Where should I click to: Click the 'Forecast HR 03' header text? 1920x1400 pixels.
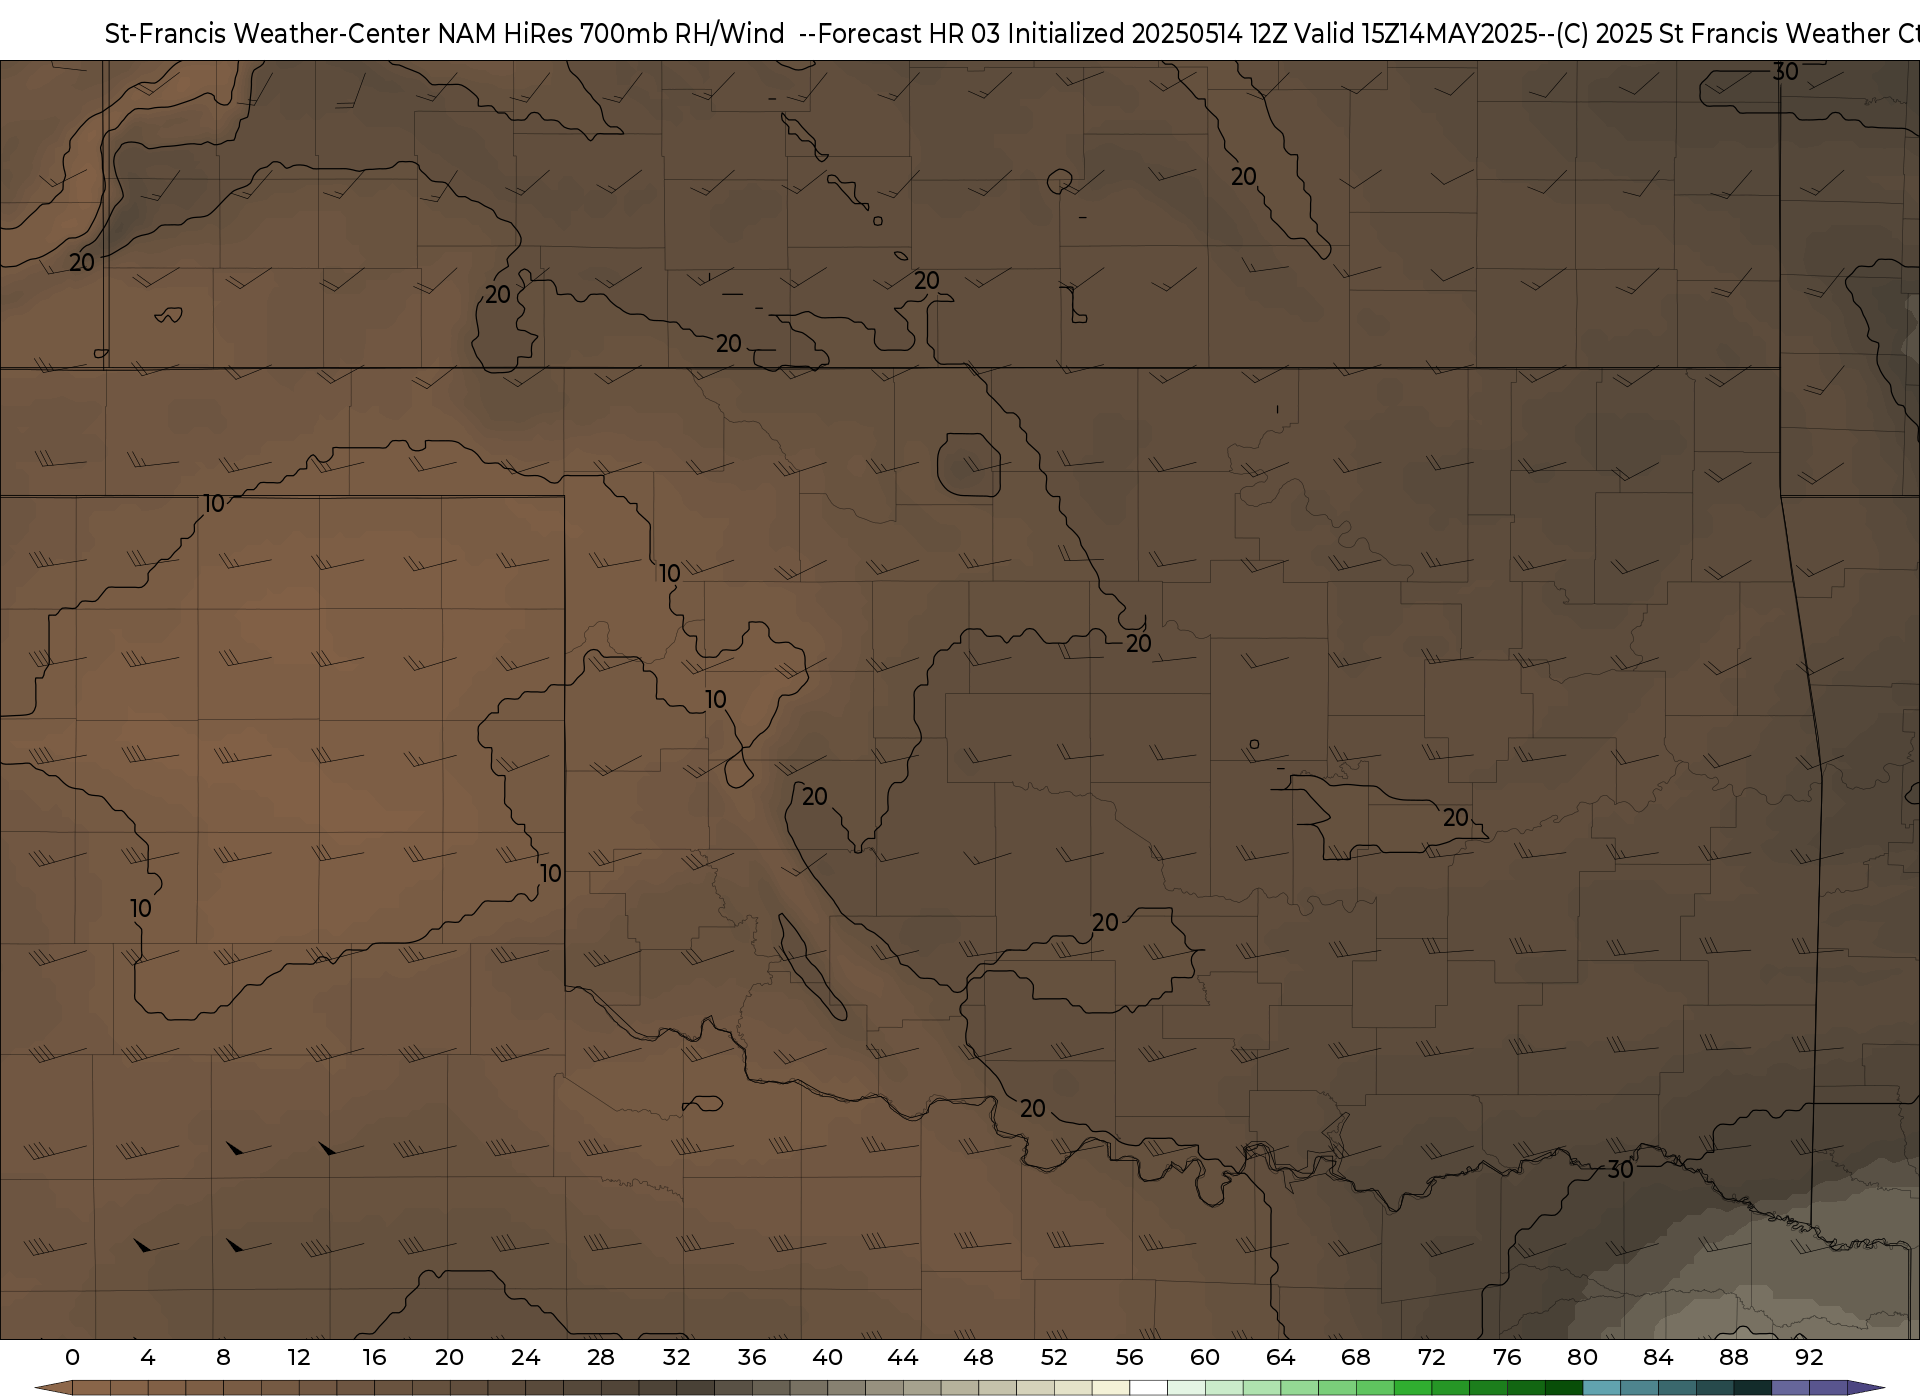(x=909, y=34)
